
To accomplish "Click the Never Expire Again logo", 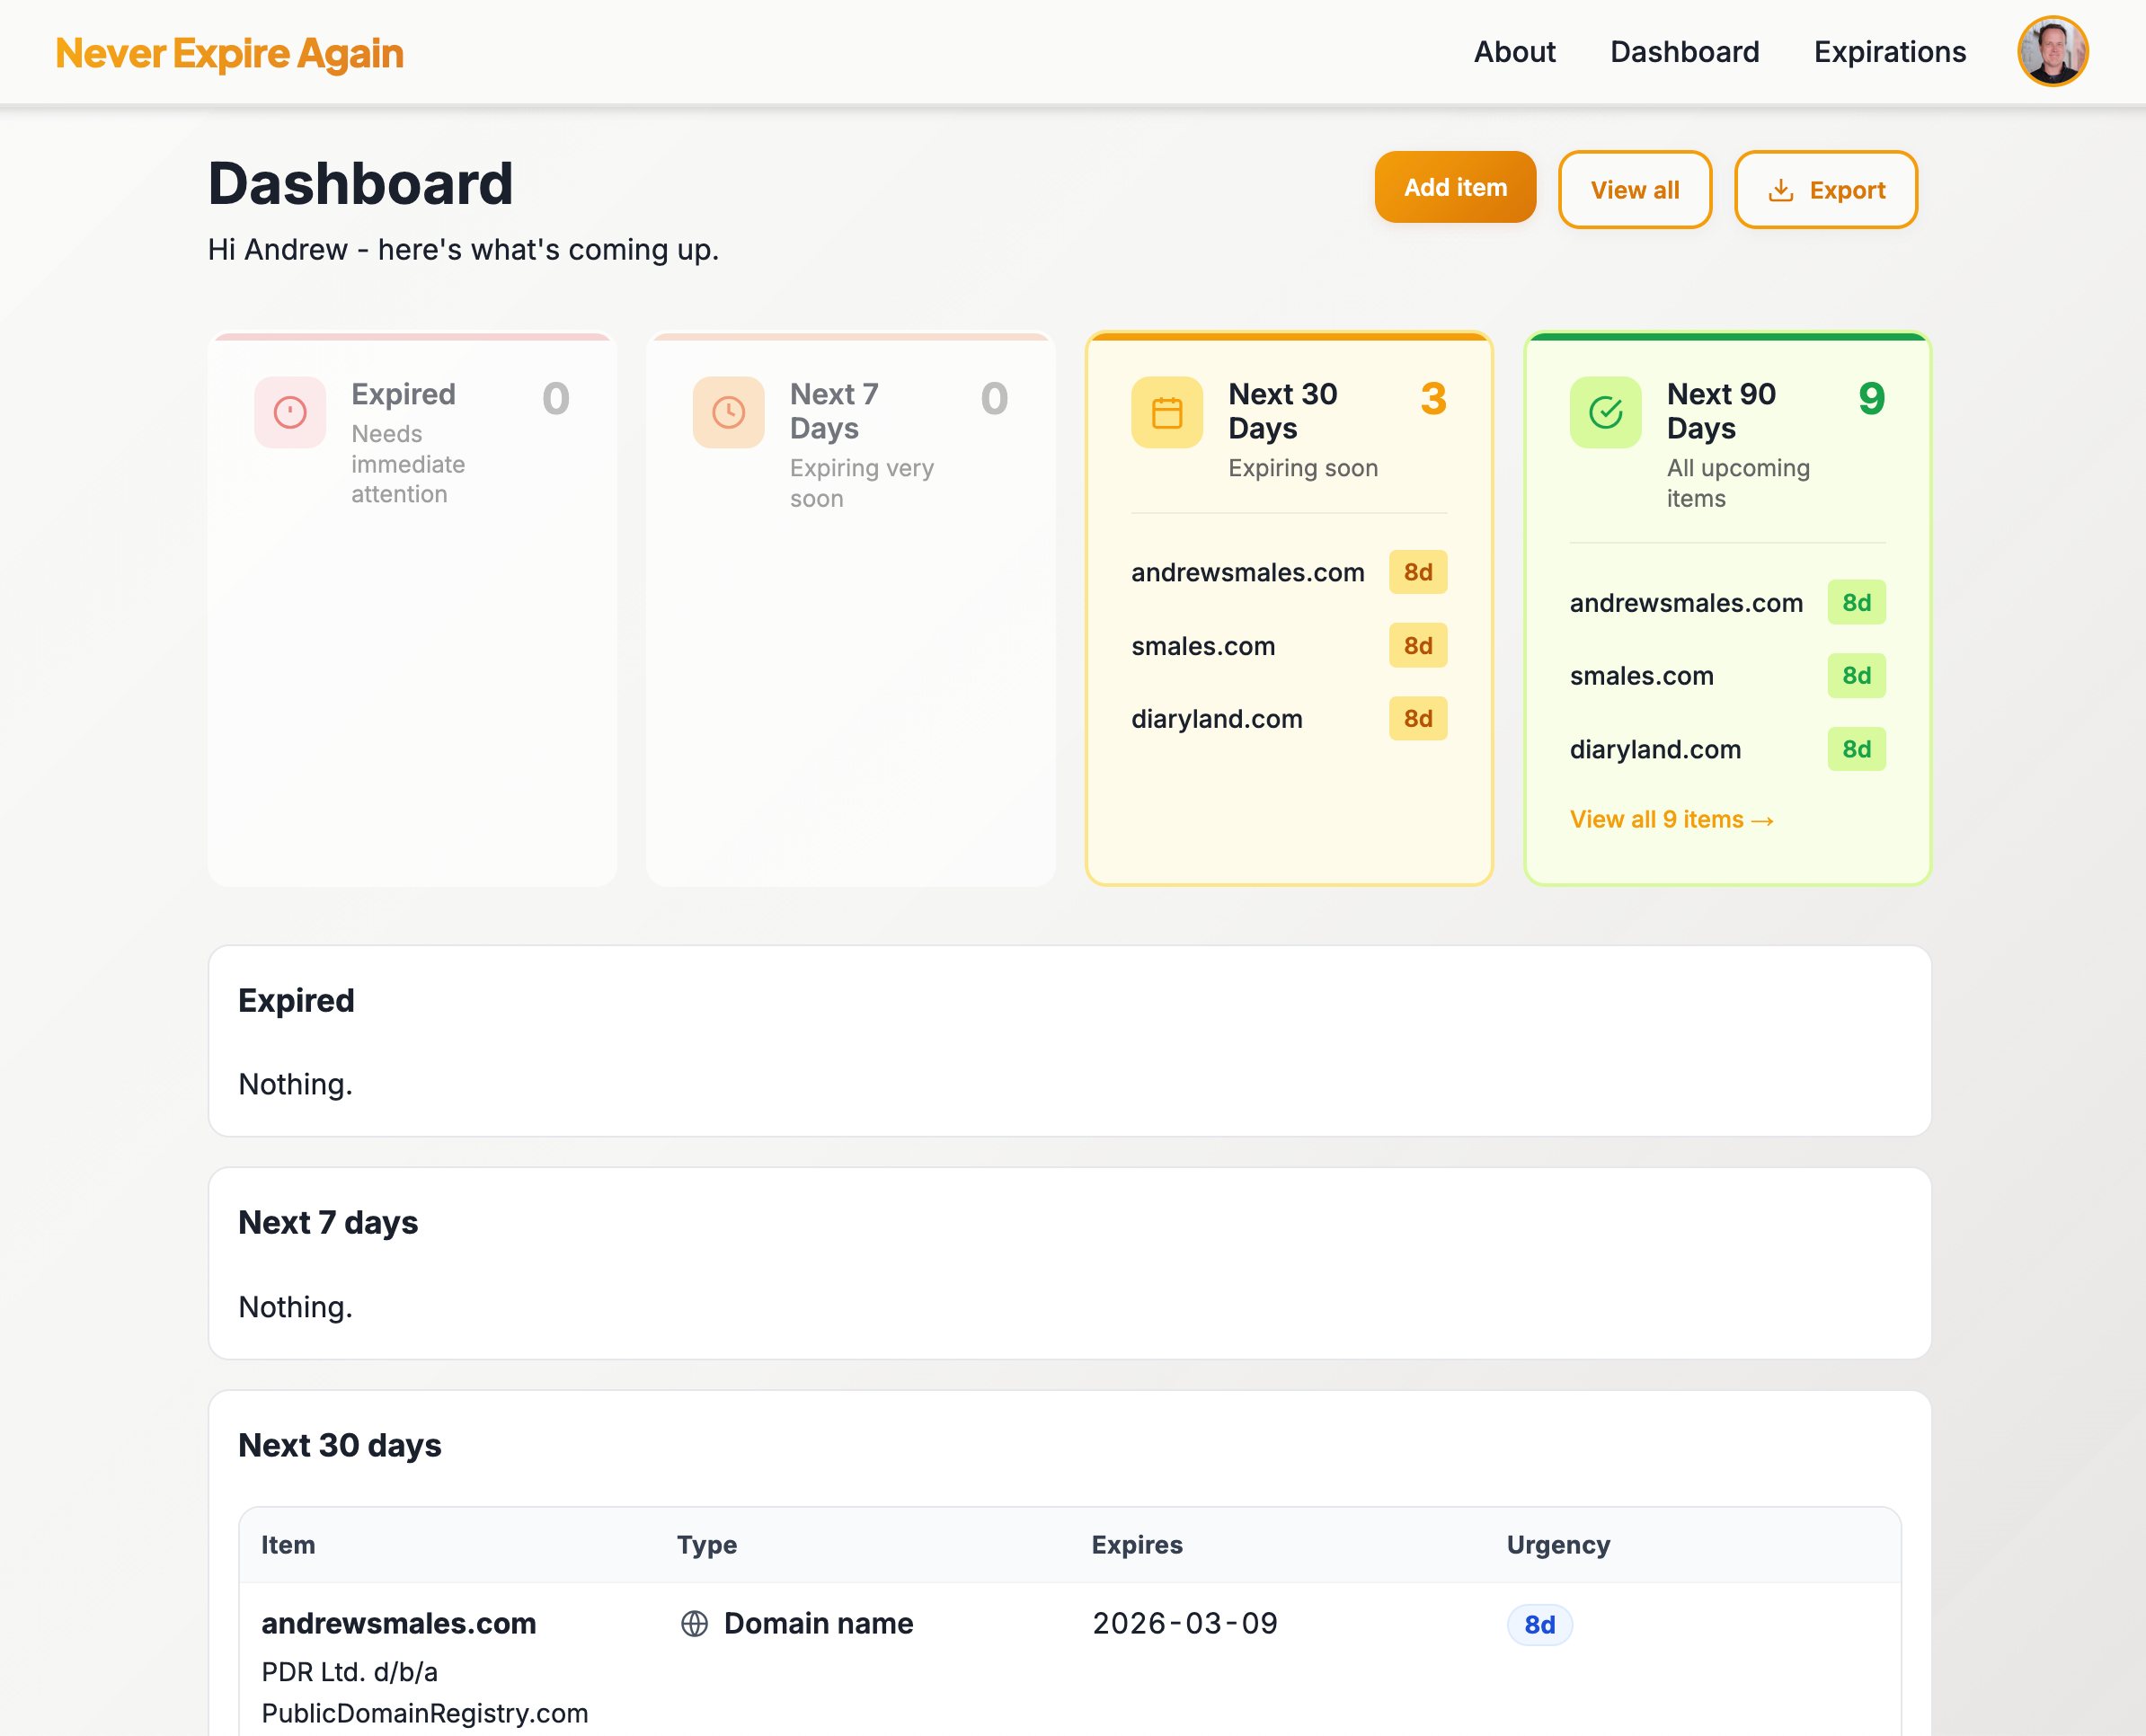I will (x=230, y=52).
